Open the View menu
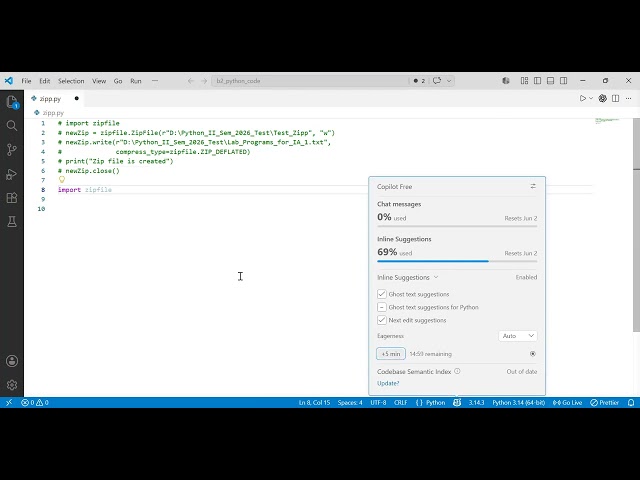The image size is (640, 480). pos(99,81)
